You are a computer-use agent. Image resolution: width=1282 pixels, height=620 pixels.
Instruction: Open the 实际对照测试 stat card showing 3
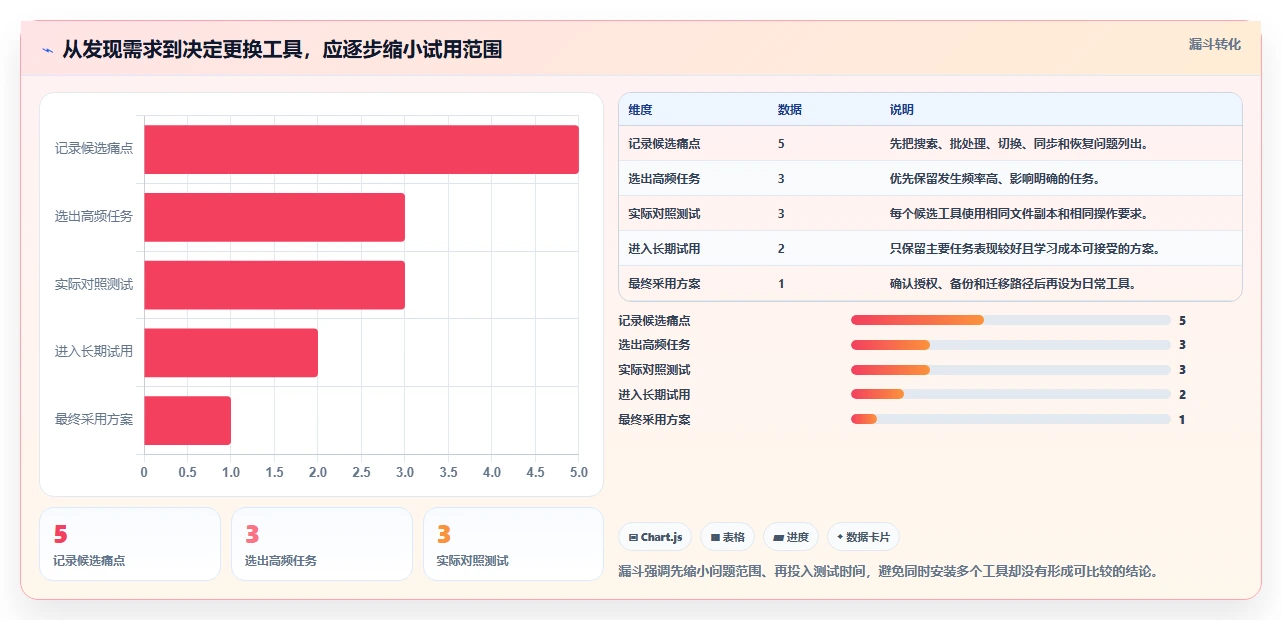click(x=514, y=544)
